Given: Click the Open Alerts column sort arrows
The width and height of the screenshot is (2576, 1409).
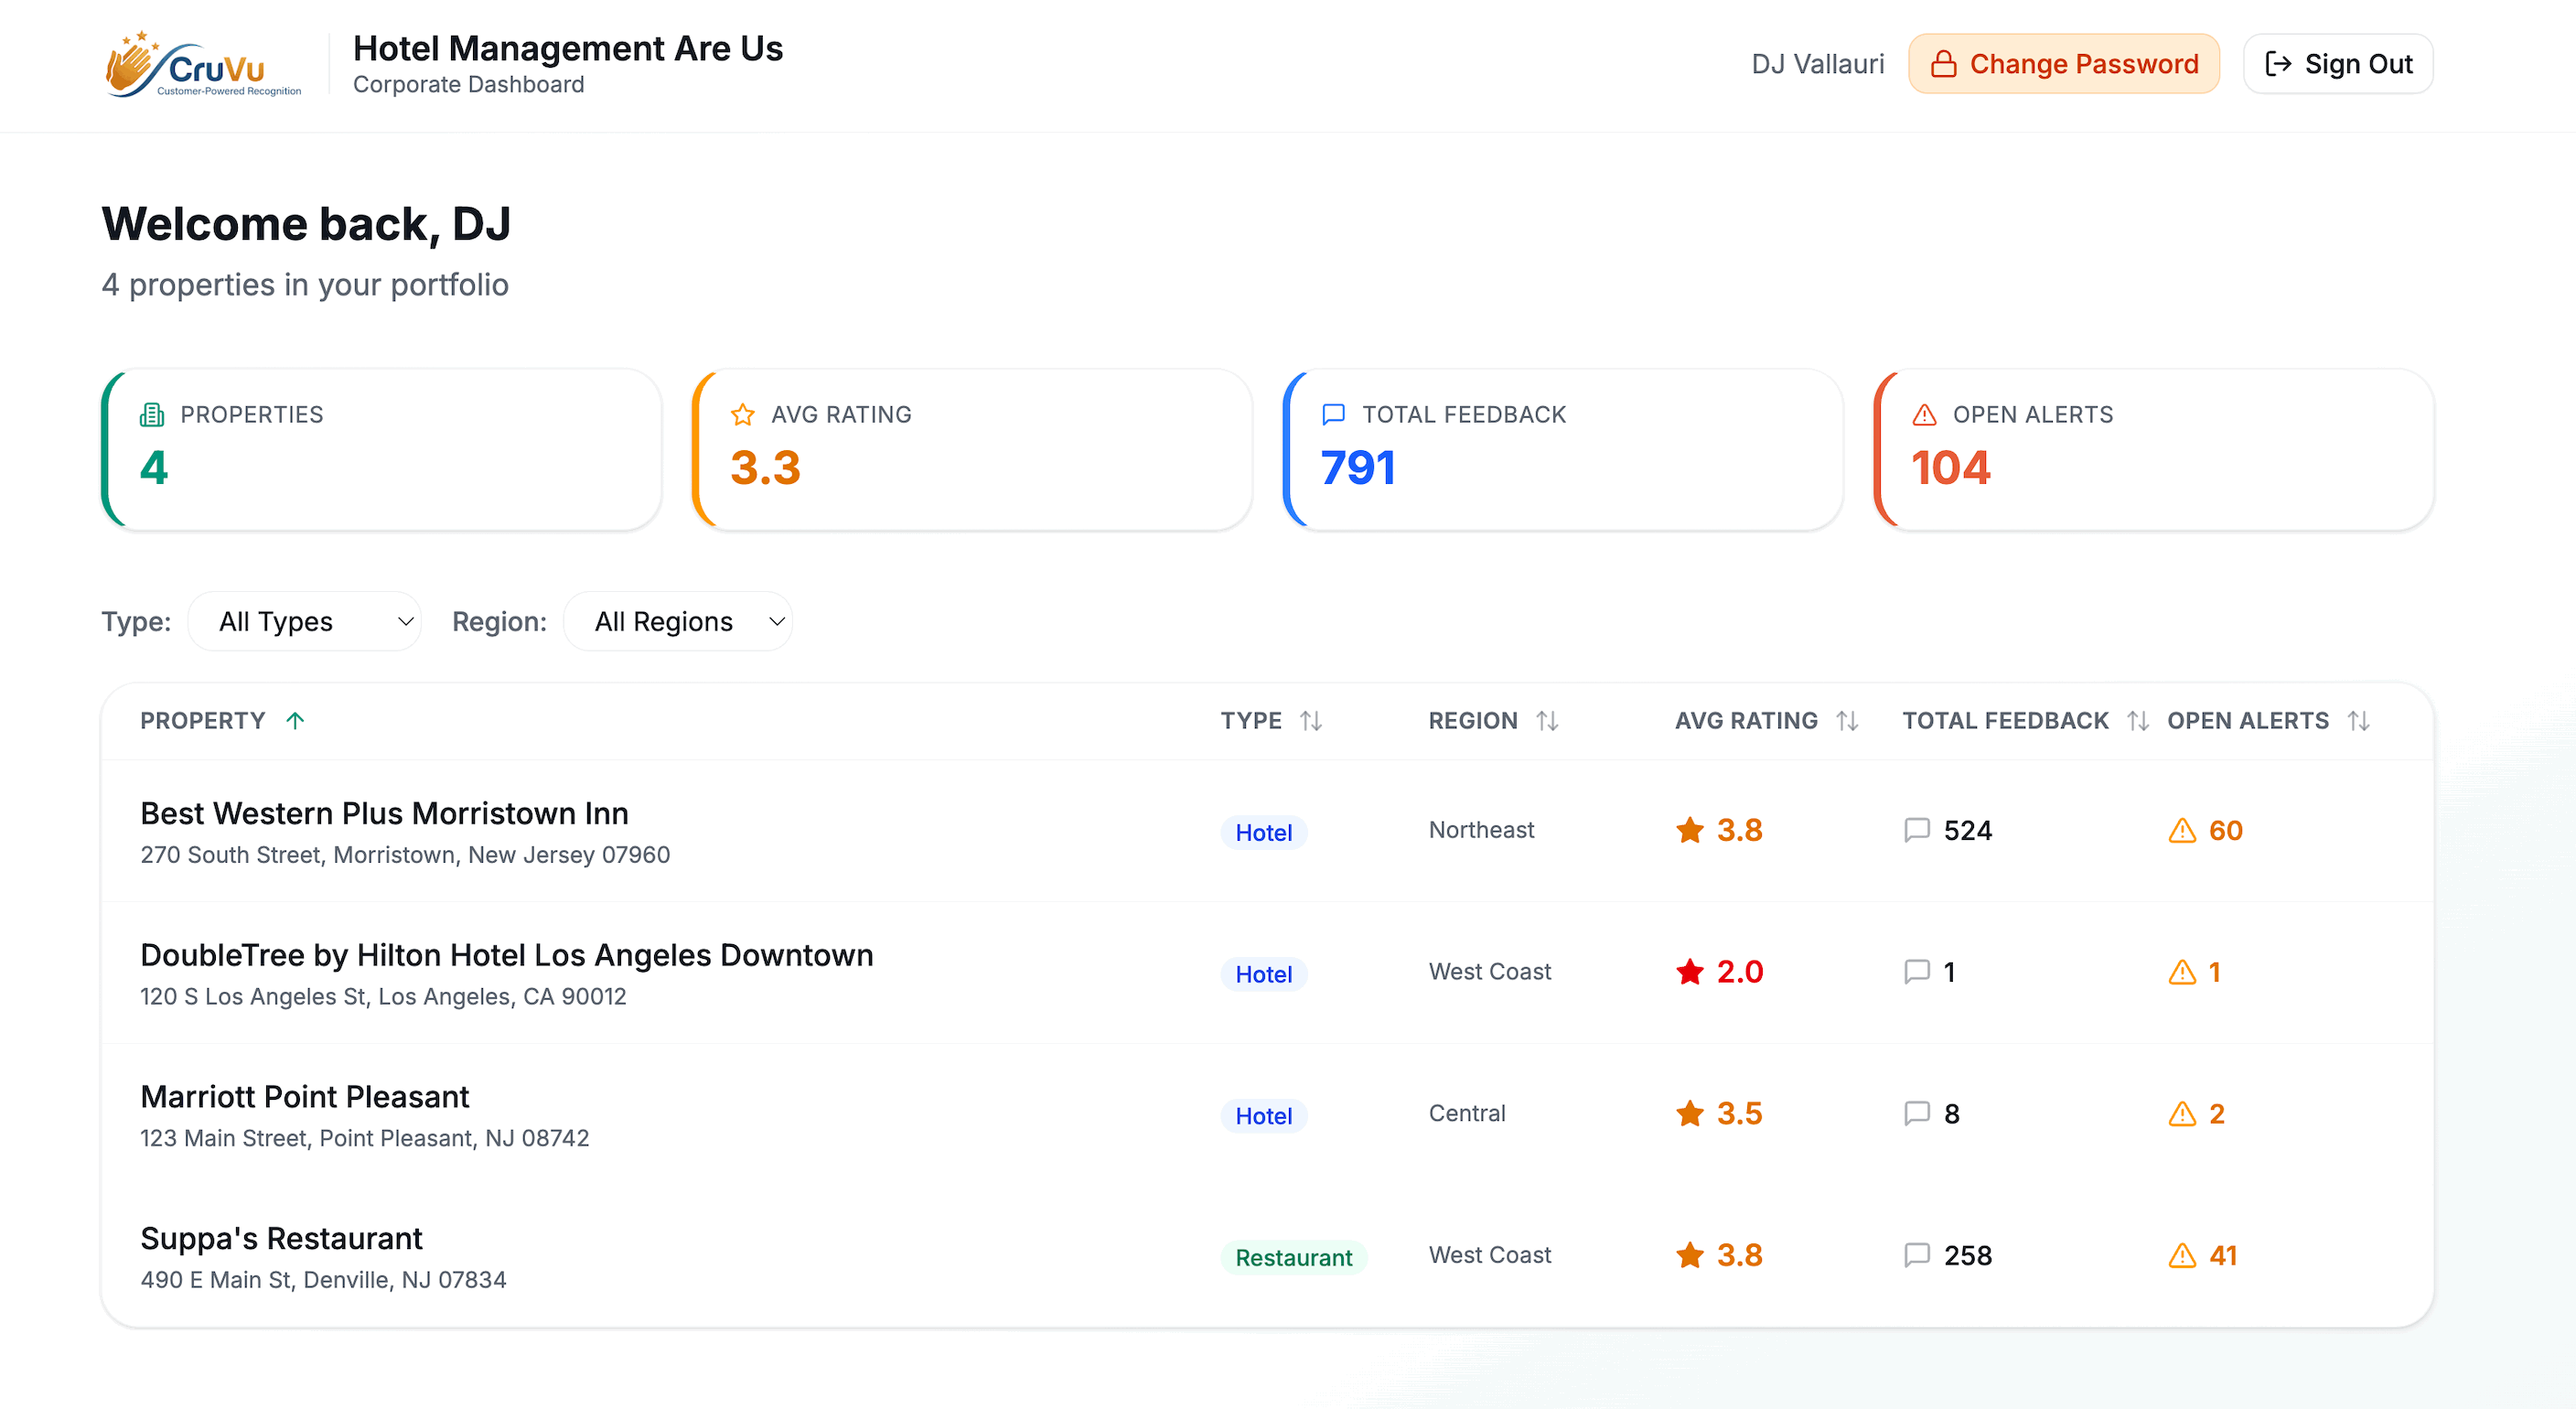Looking at the screenshot, I should point(2359,720).
